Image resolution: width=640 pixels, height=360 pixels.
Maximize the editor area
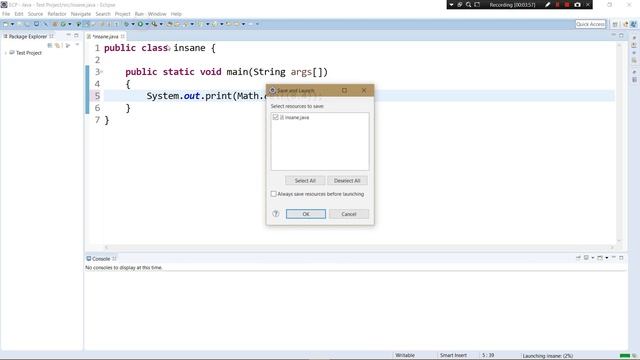click(x=621, y=36)
